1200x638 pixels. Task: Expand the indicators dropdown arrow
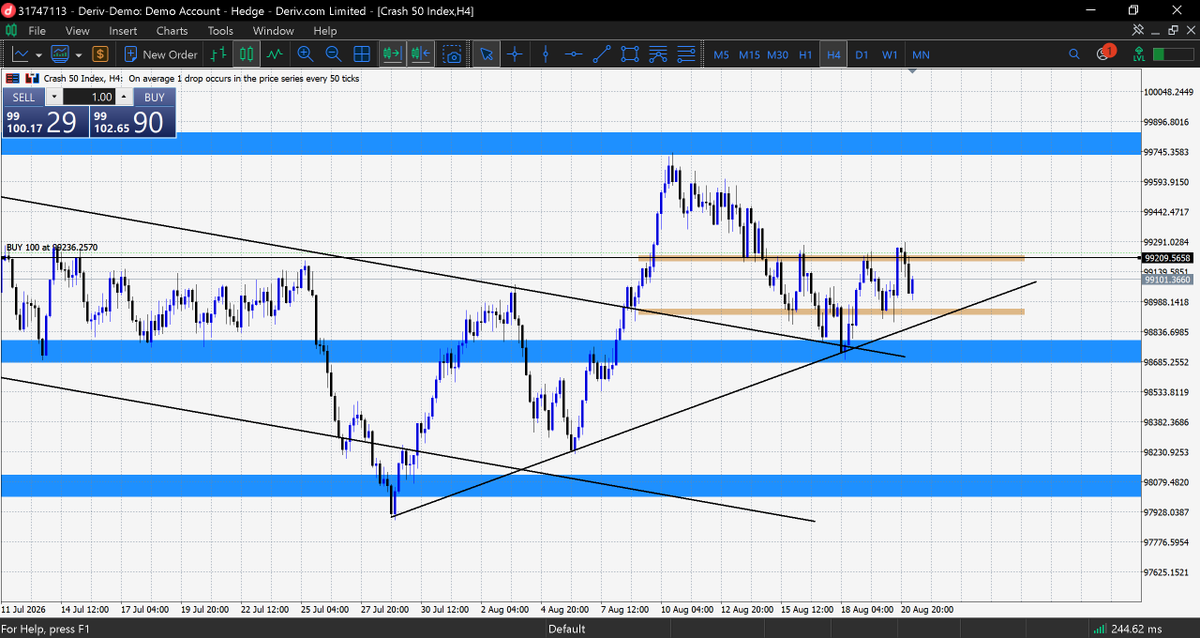[x=78, y=55]
